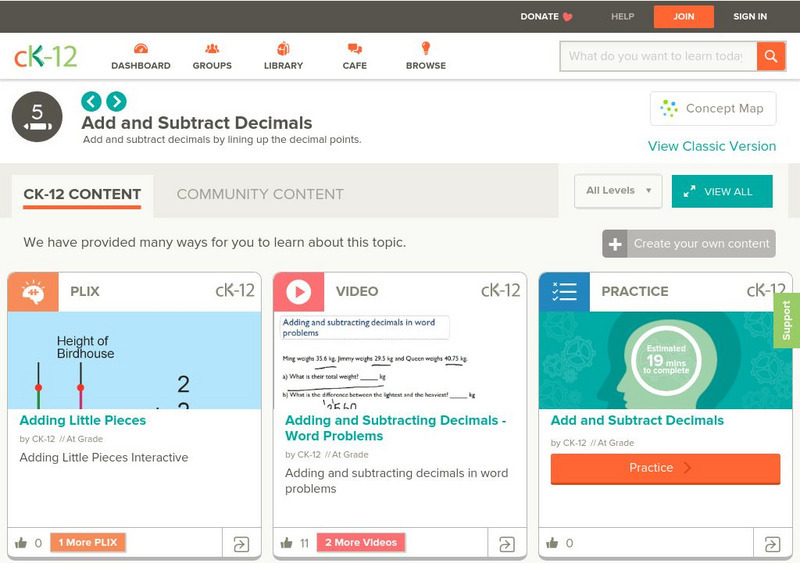The image size is (800, 563).
Task: Open View Classic Version link
Action: click(712, 146)
